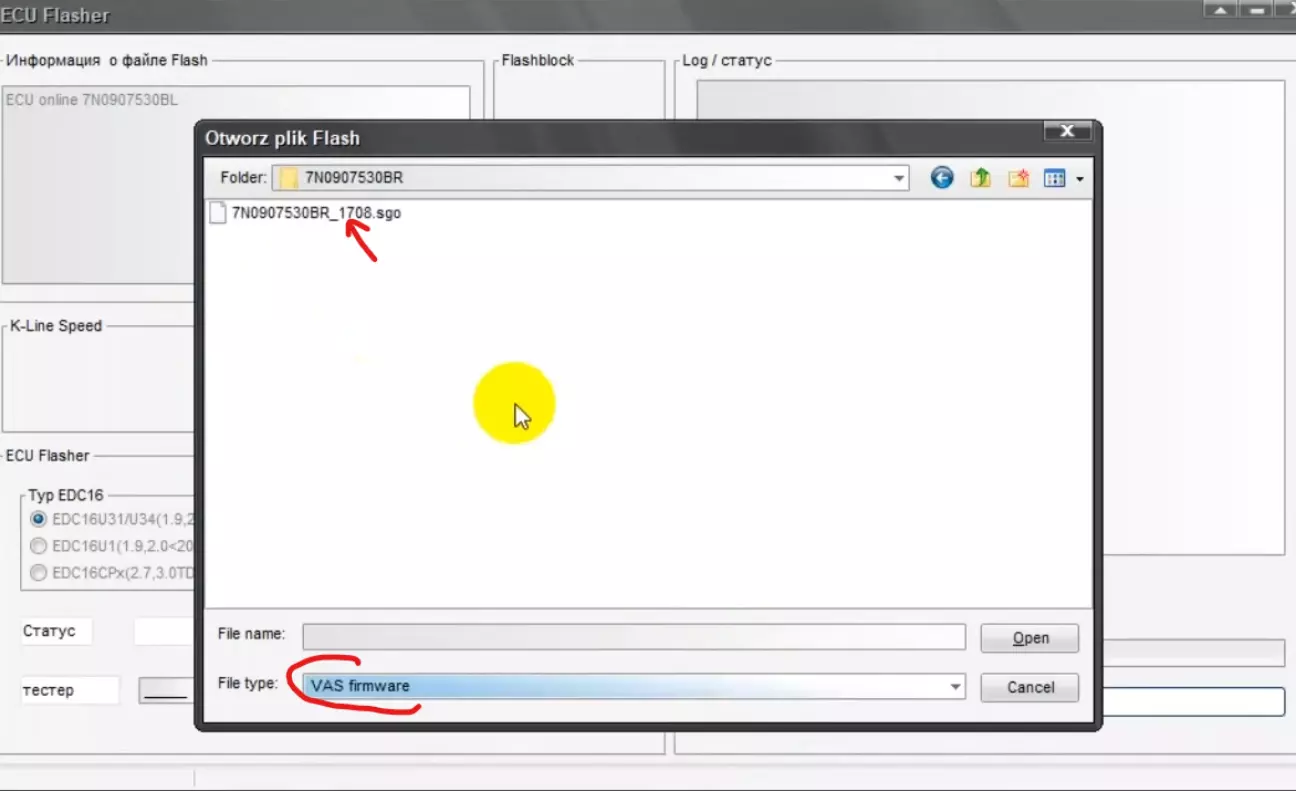This screenshot has width=1296, height=791.
Task: Choose the EDC16U1 radio option
Action: coord(39,546)
